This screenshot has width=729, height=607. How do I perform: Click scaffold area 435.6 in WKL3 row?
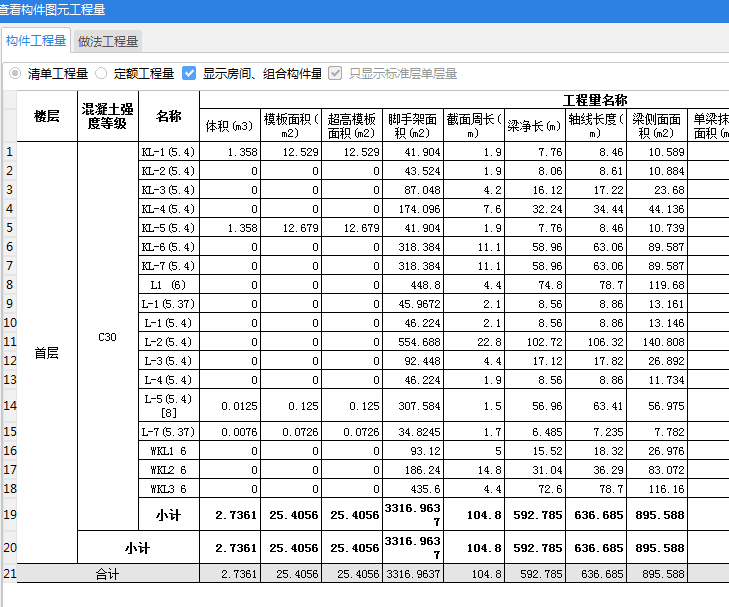(412, 489)
